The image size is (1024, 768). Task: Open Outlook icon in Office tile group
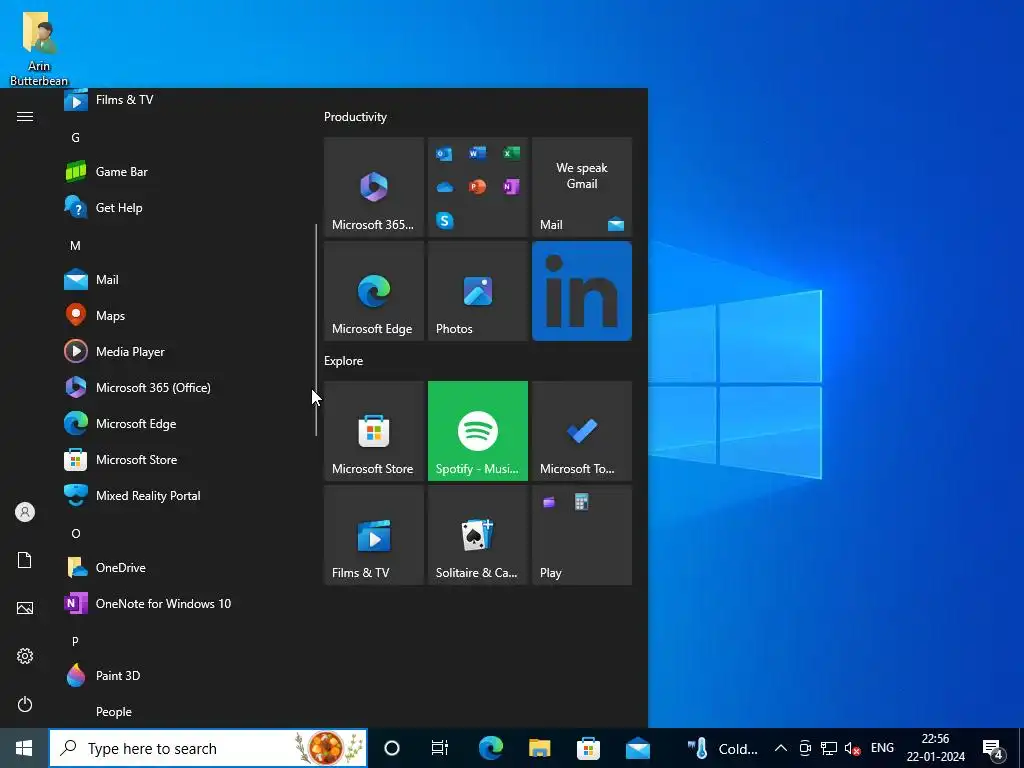tap(444, 153)
